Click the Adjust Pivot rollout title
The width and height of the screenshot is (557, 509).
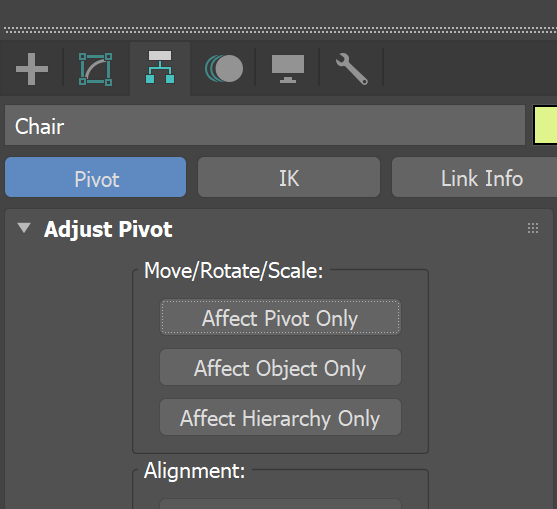click(108, 229)
